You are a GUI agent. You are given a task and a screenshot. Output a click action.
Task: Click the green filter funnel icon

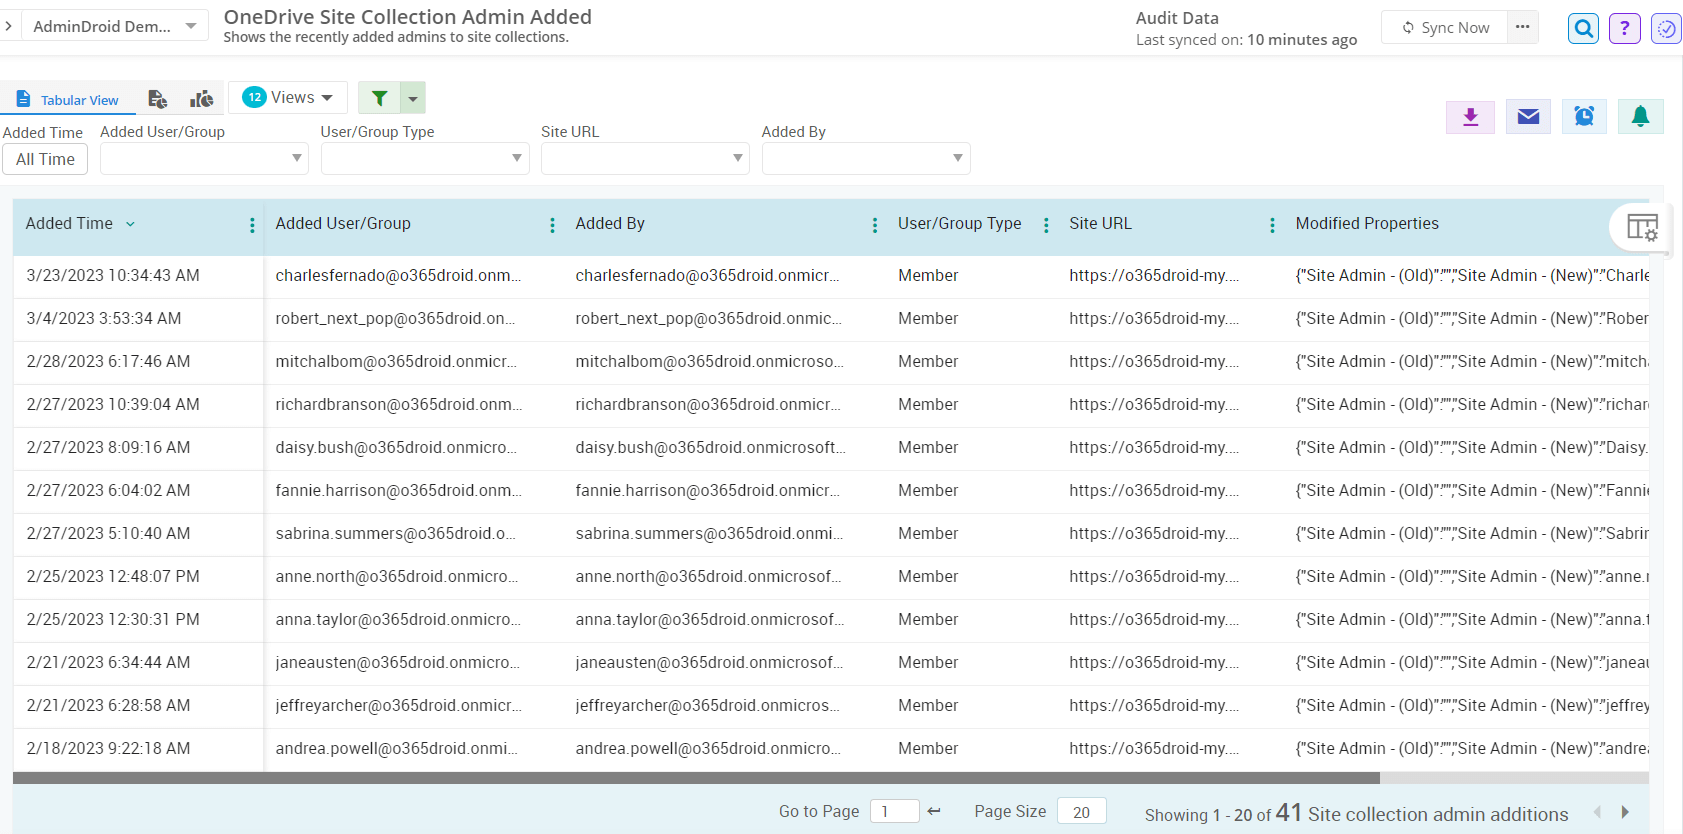point(380,98)
